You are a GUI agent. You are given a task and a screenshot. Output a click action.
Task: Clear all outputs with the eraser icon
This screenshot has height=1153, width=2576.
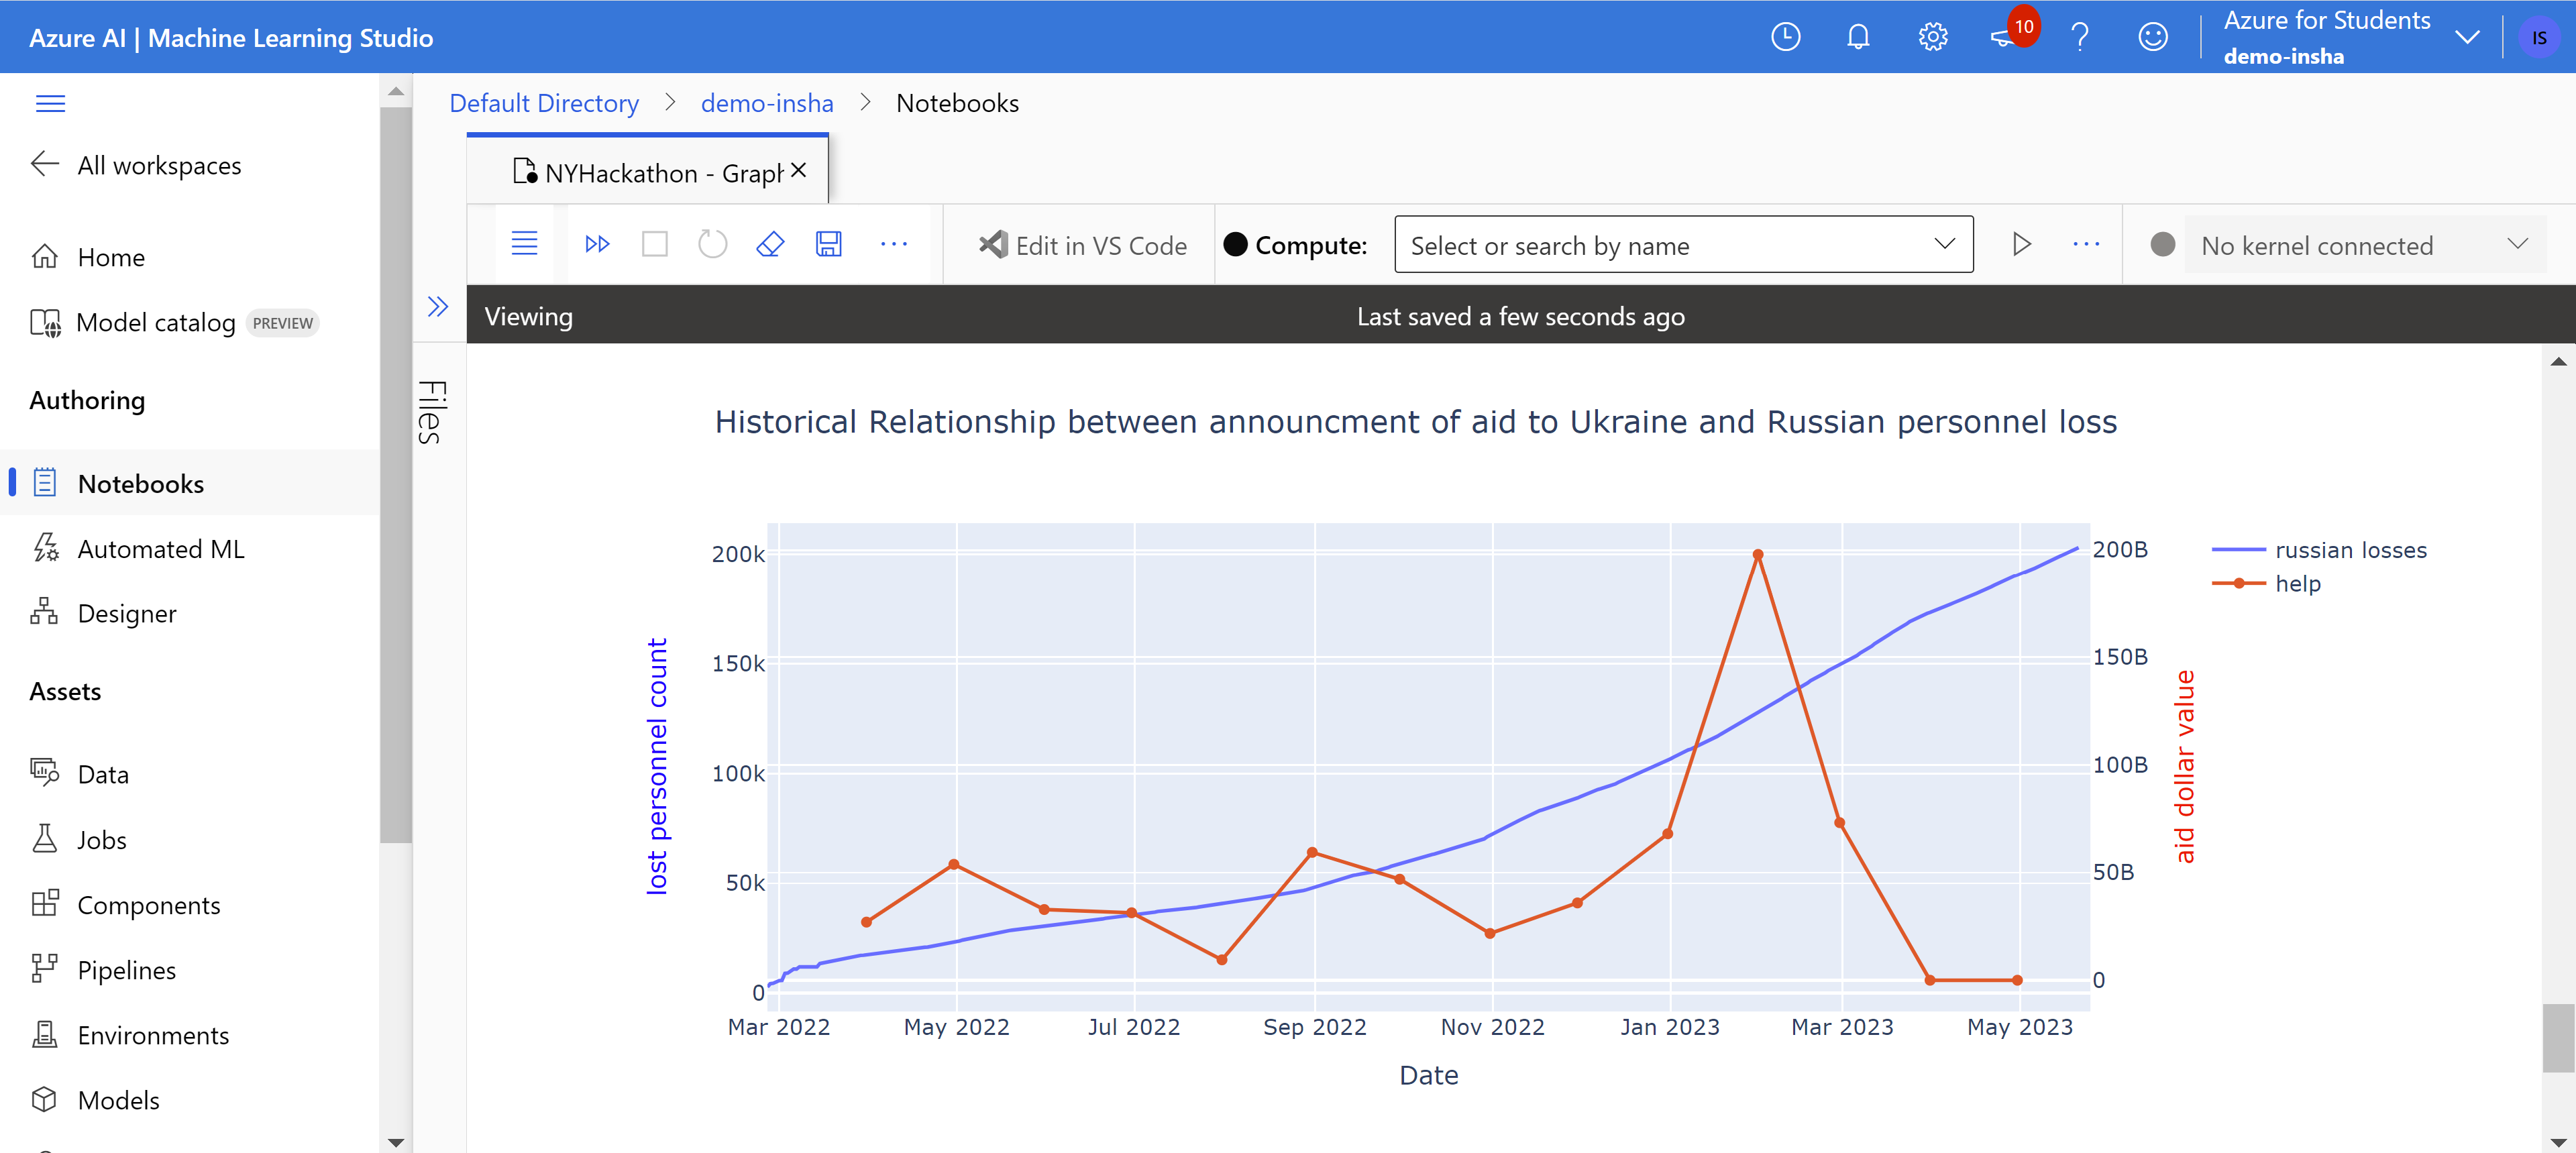(770, 244)
